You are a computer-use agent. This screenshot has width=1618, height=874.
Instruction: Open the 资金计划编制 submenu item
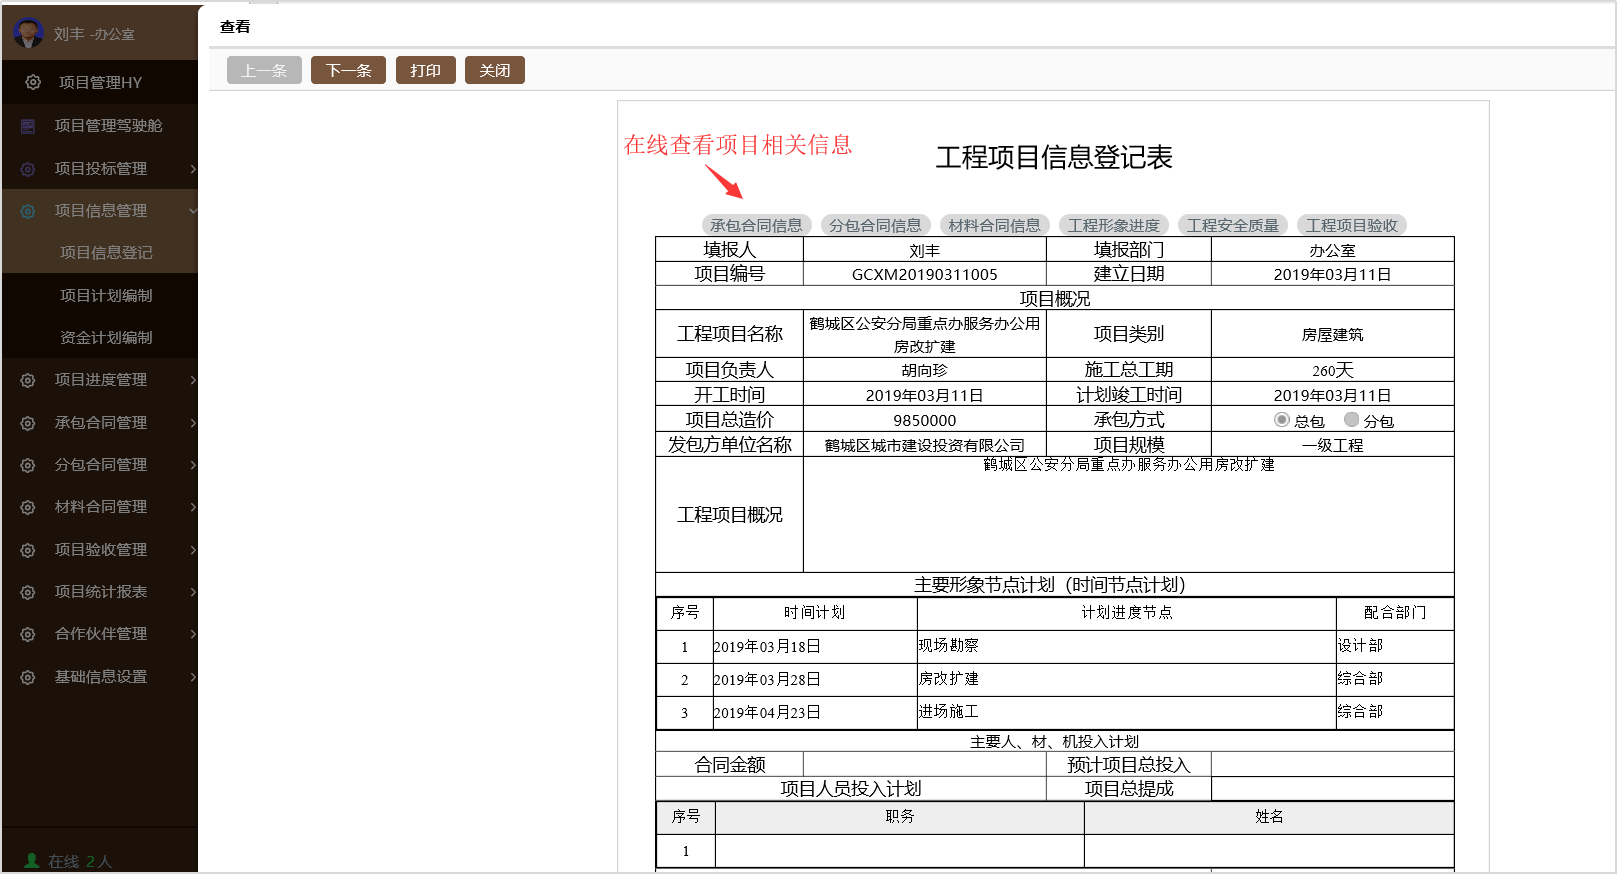[x=106, y=338]
